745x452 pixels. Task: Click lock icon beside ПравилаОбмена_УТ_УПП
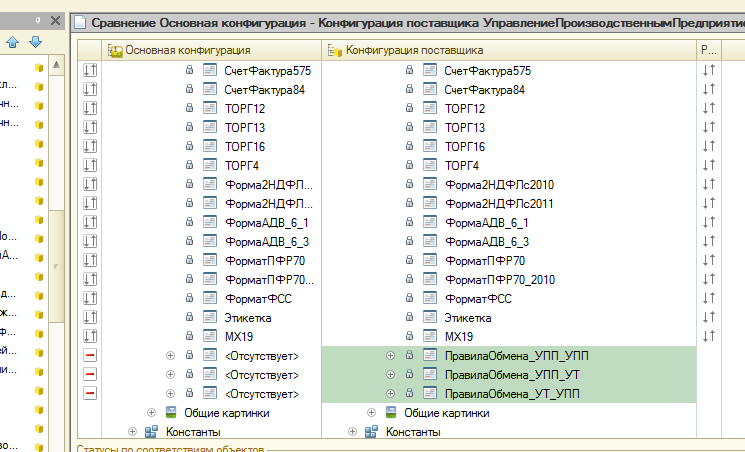410,393
